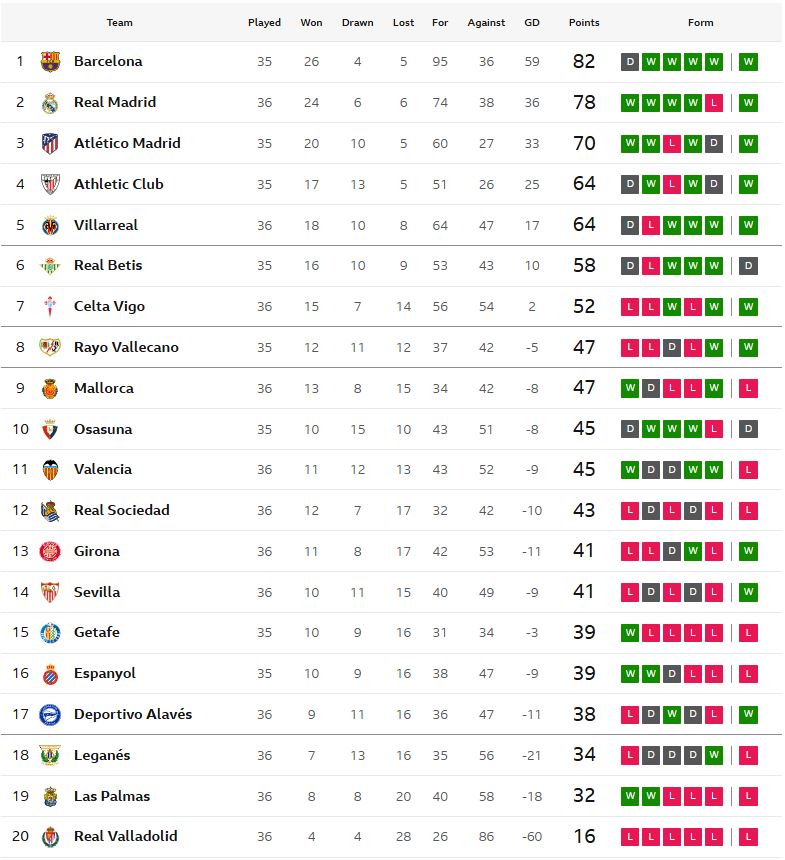Click the Villarreal yellow crest icon

coord(50,226)
